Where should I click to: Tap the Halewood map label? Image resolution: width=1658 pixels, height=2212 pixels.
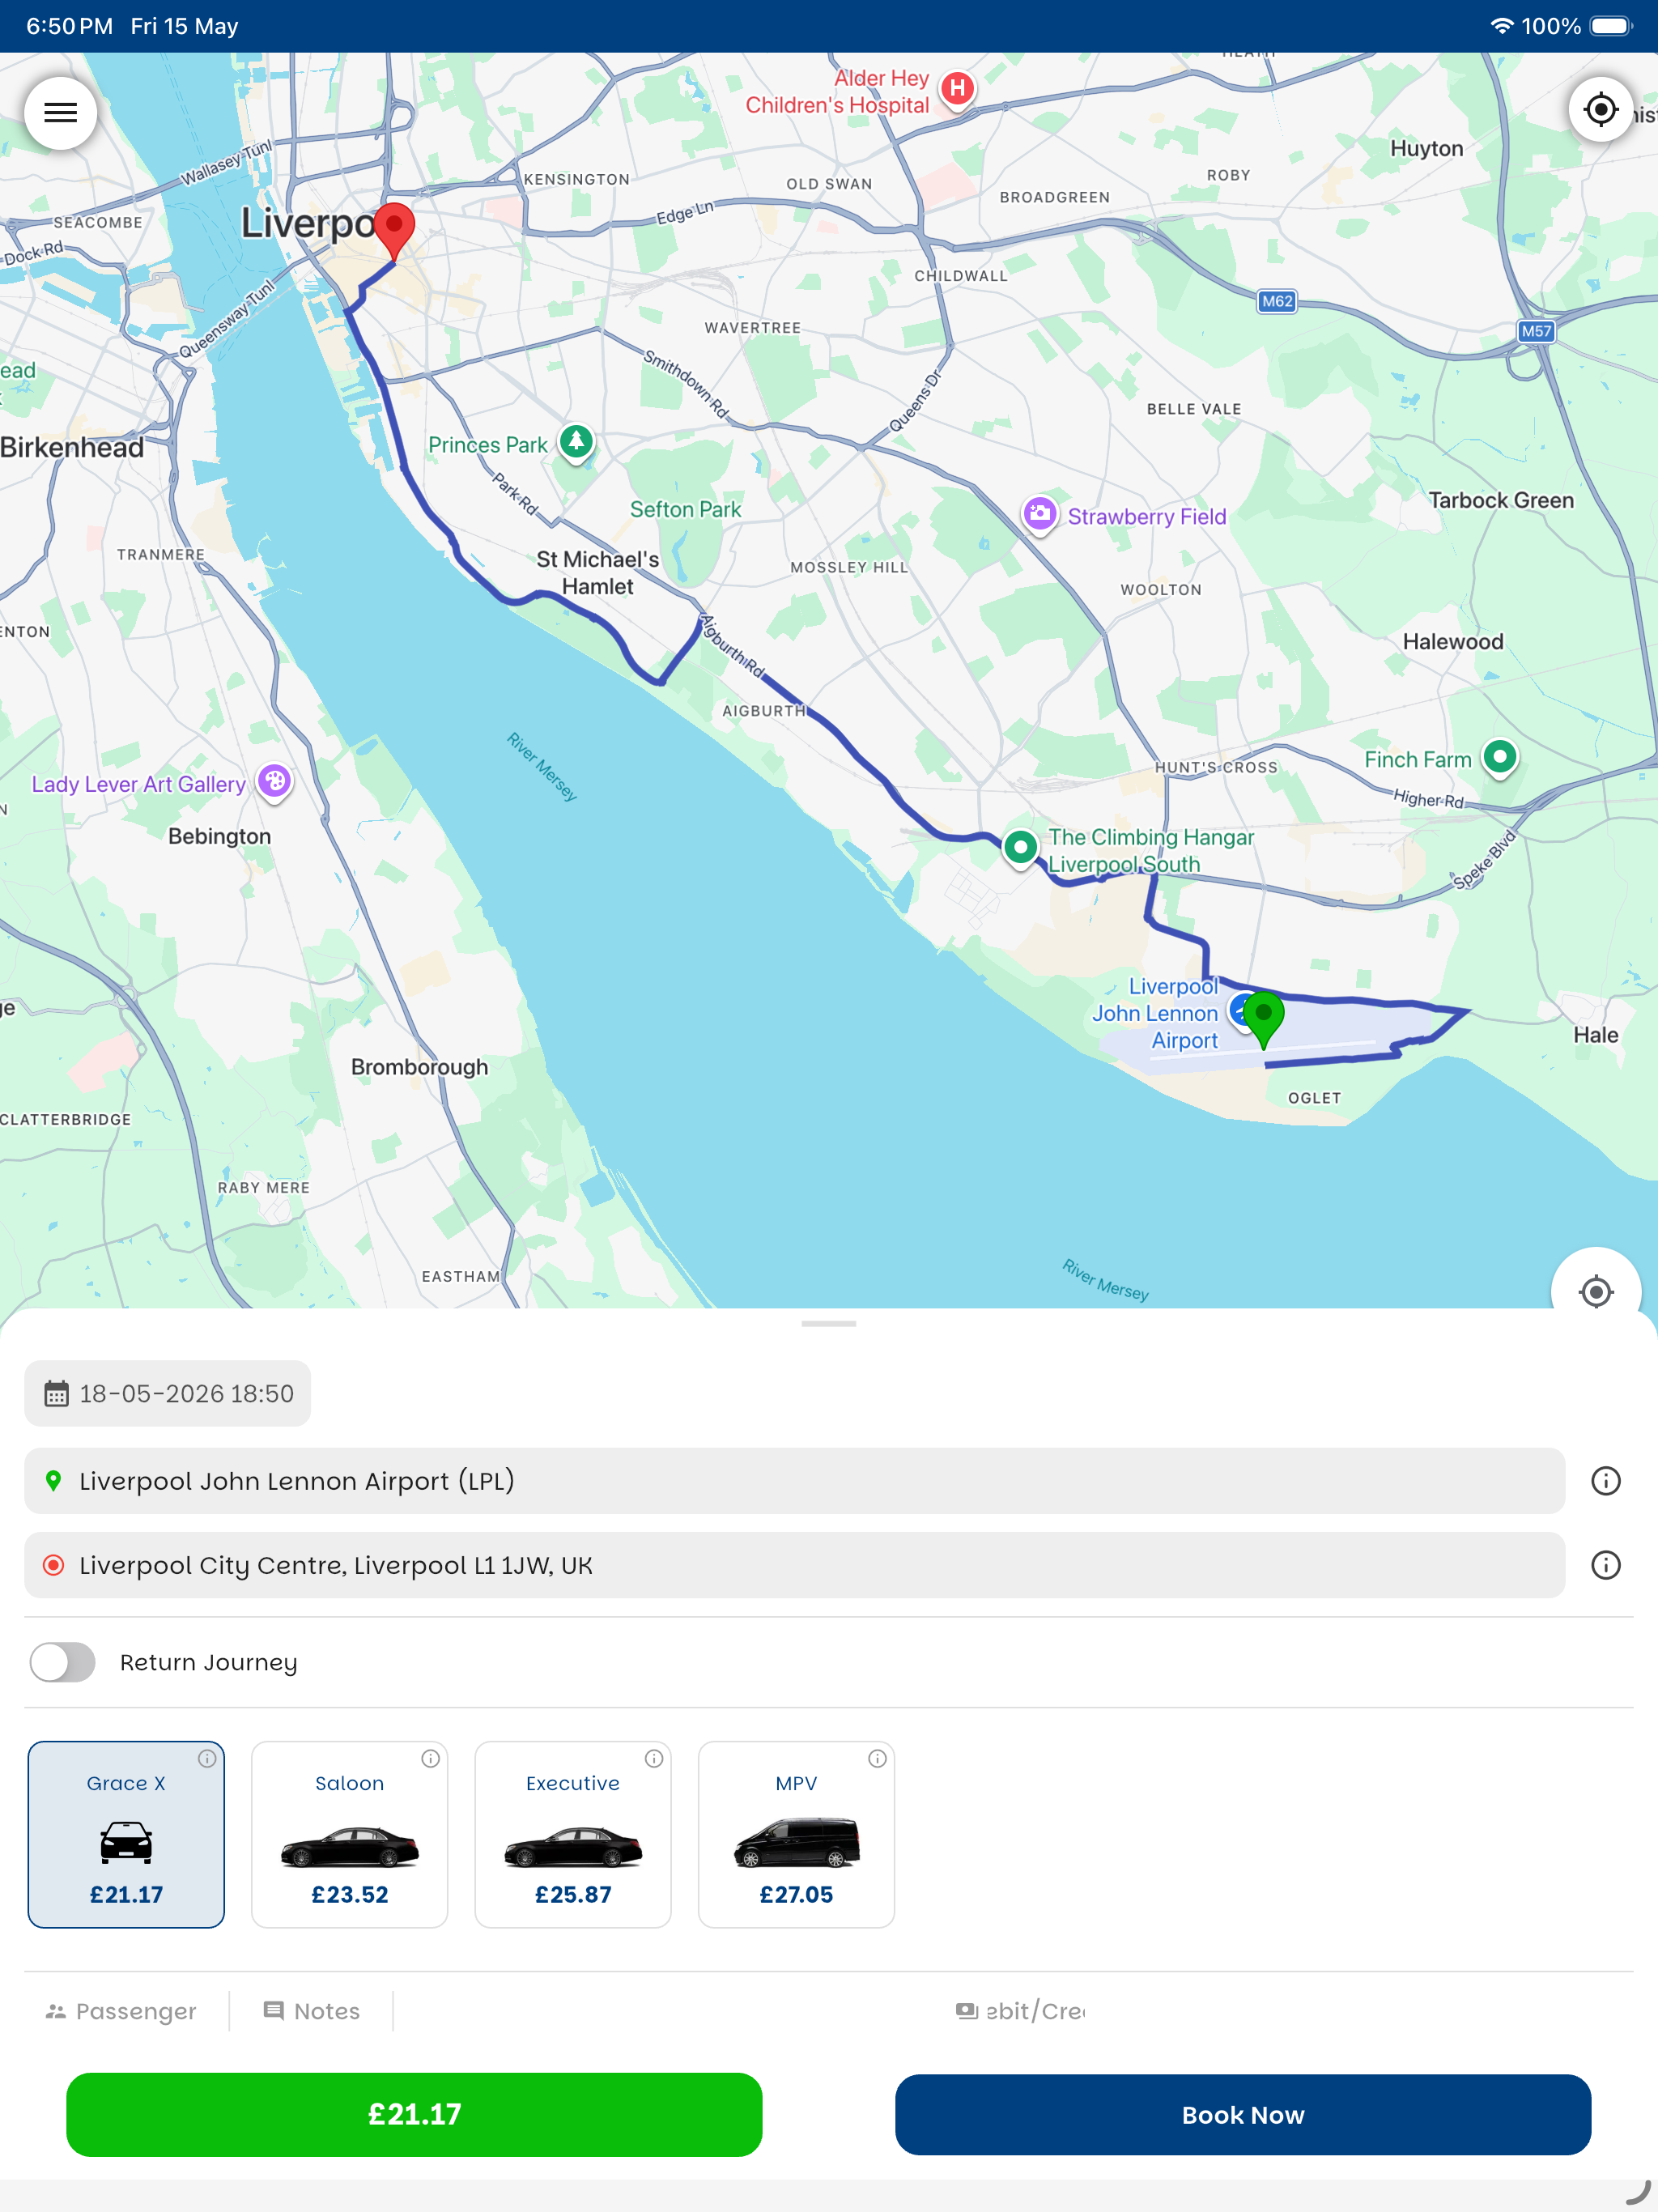(x=1453, y=642)
